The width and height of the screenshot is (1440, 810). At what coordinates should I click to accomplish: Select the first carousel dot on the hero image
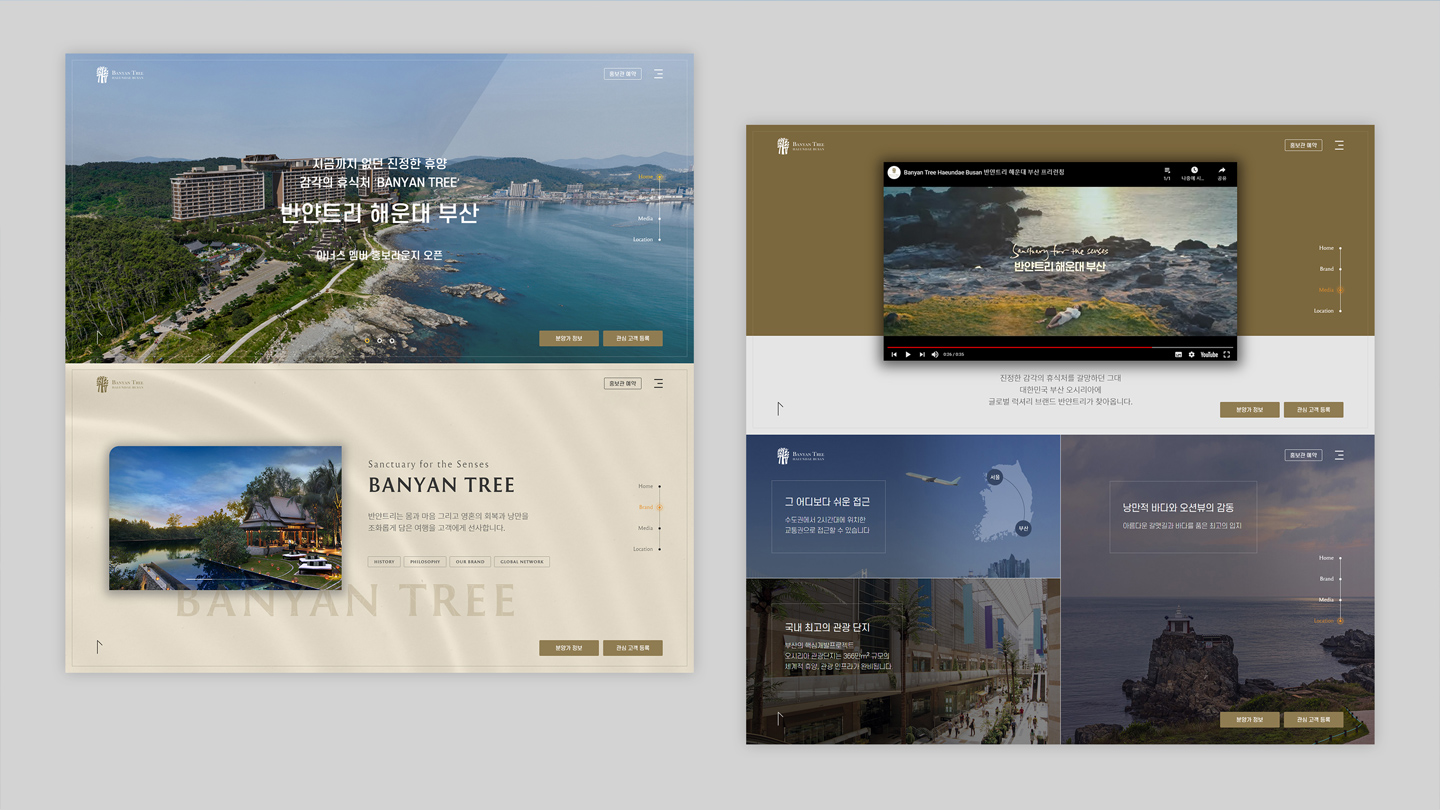point(367,341)
